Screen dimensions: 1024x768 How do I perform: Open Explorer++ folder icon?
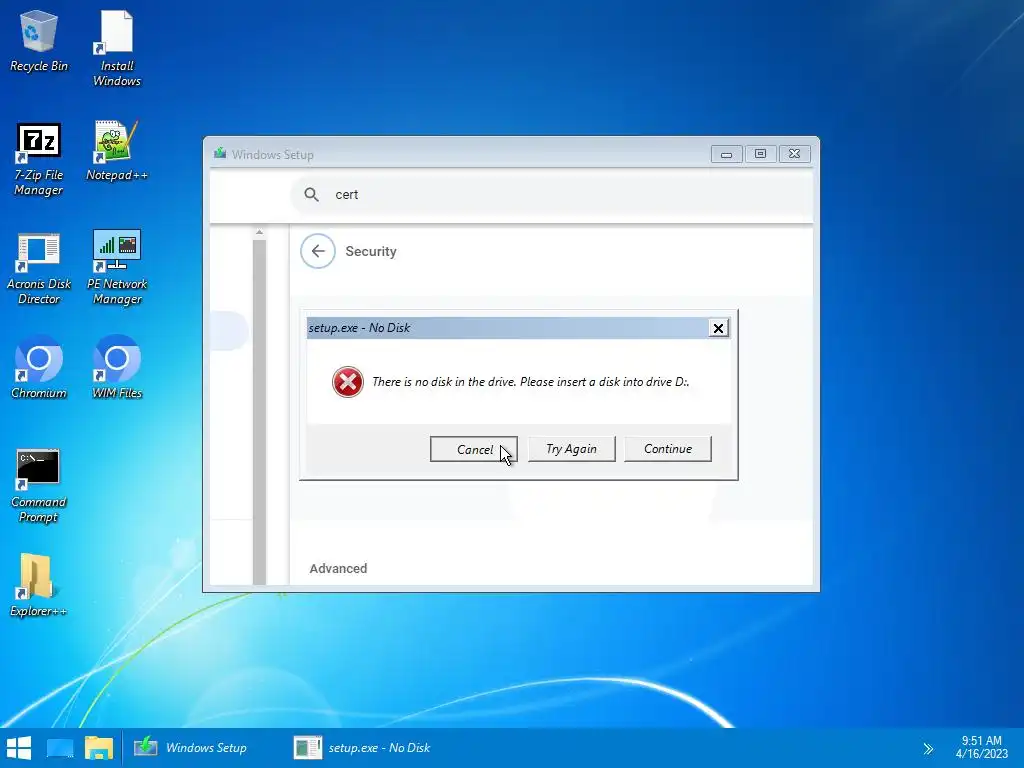pos(39,586)
